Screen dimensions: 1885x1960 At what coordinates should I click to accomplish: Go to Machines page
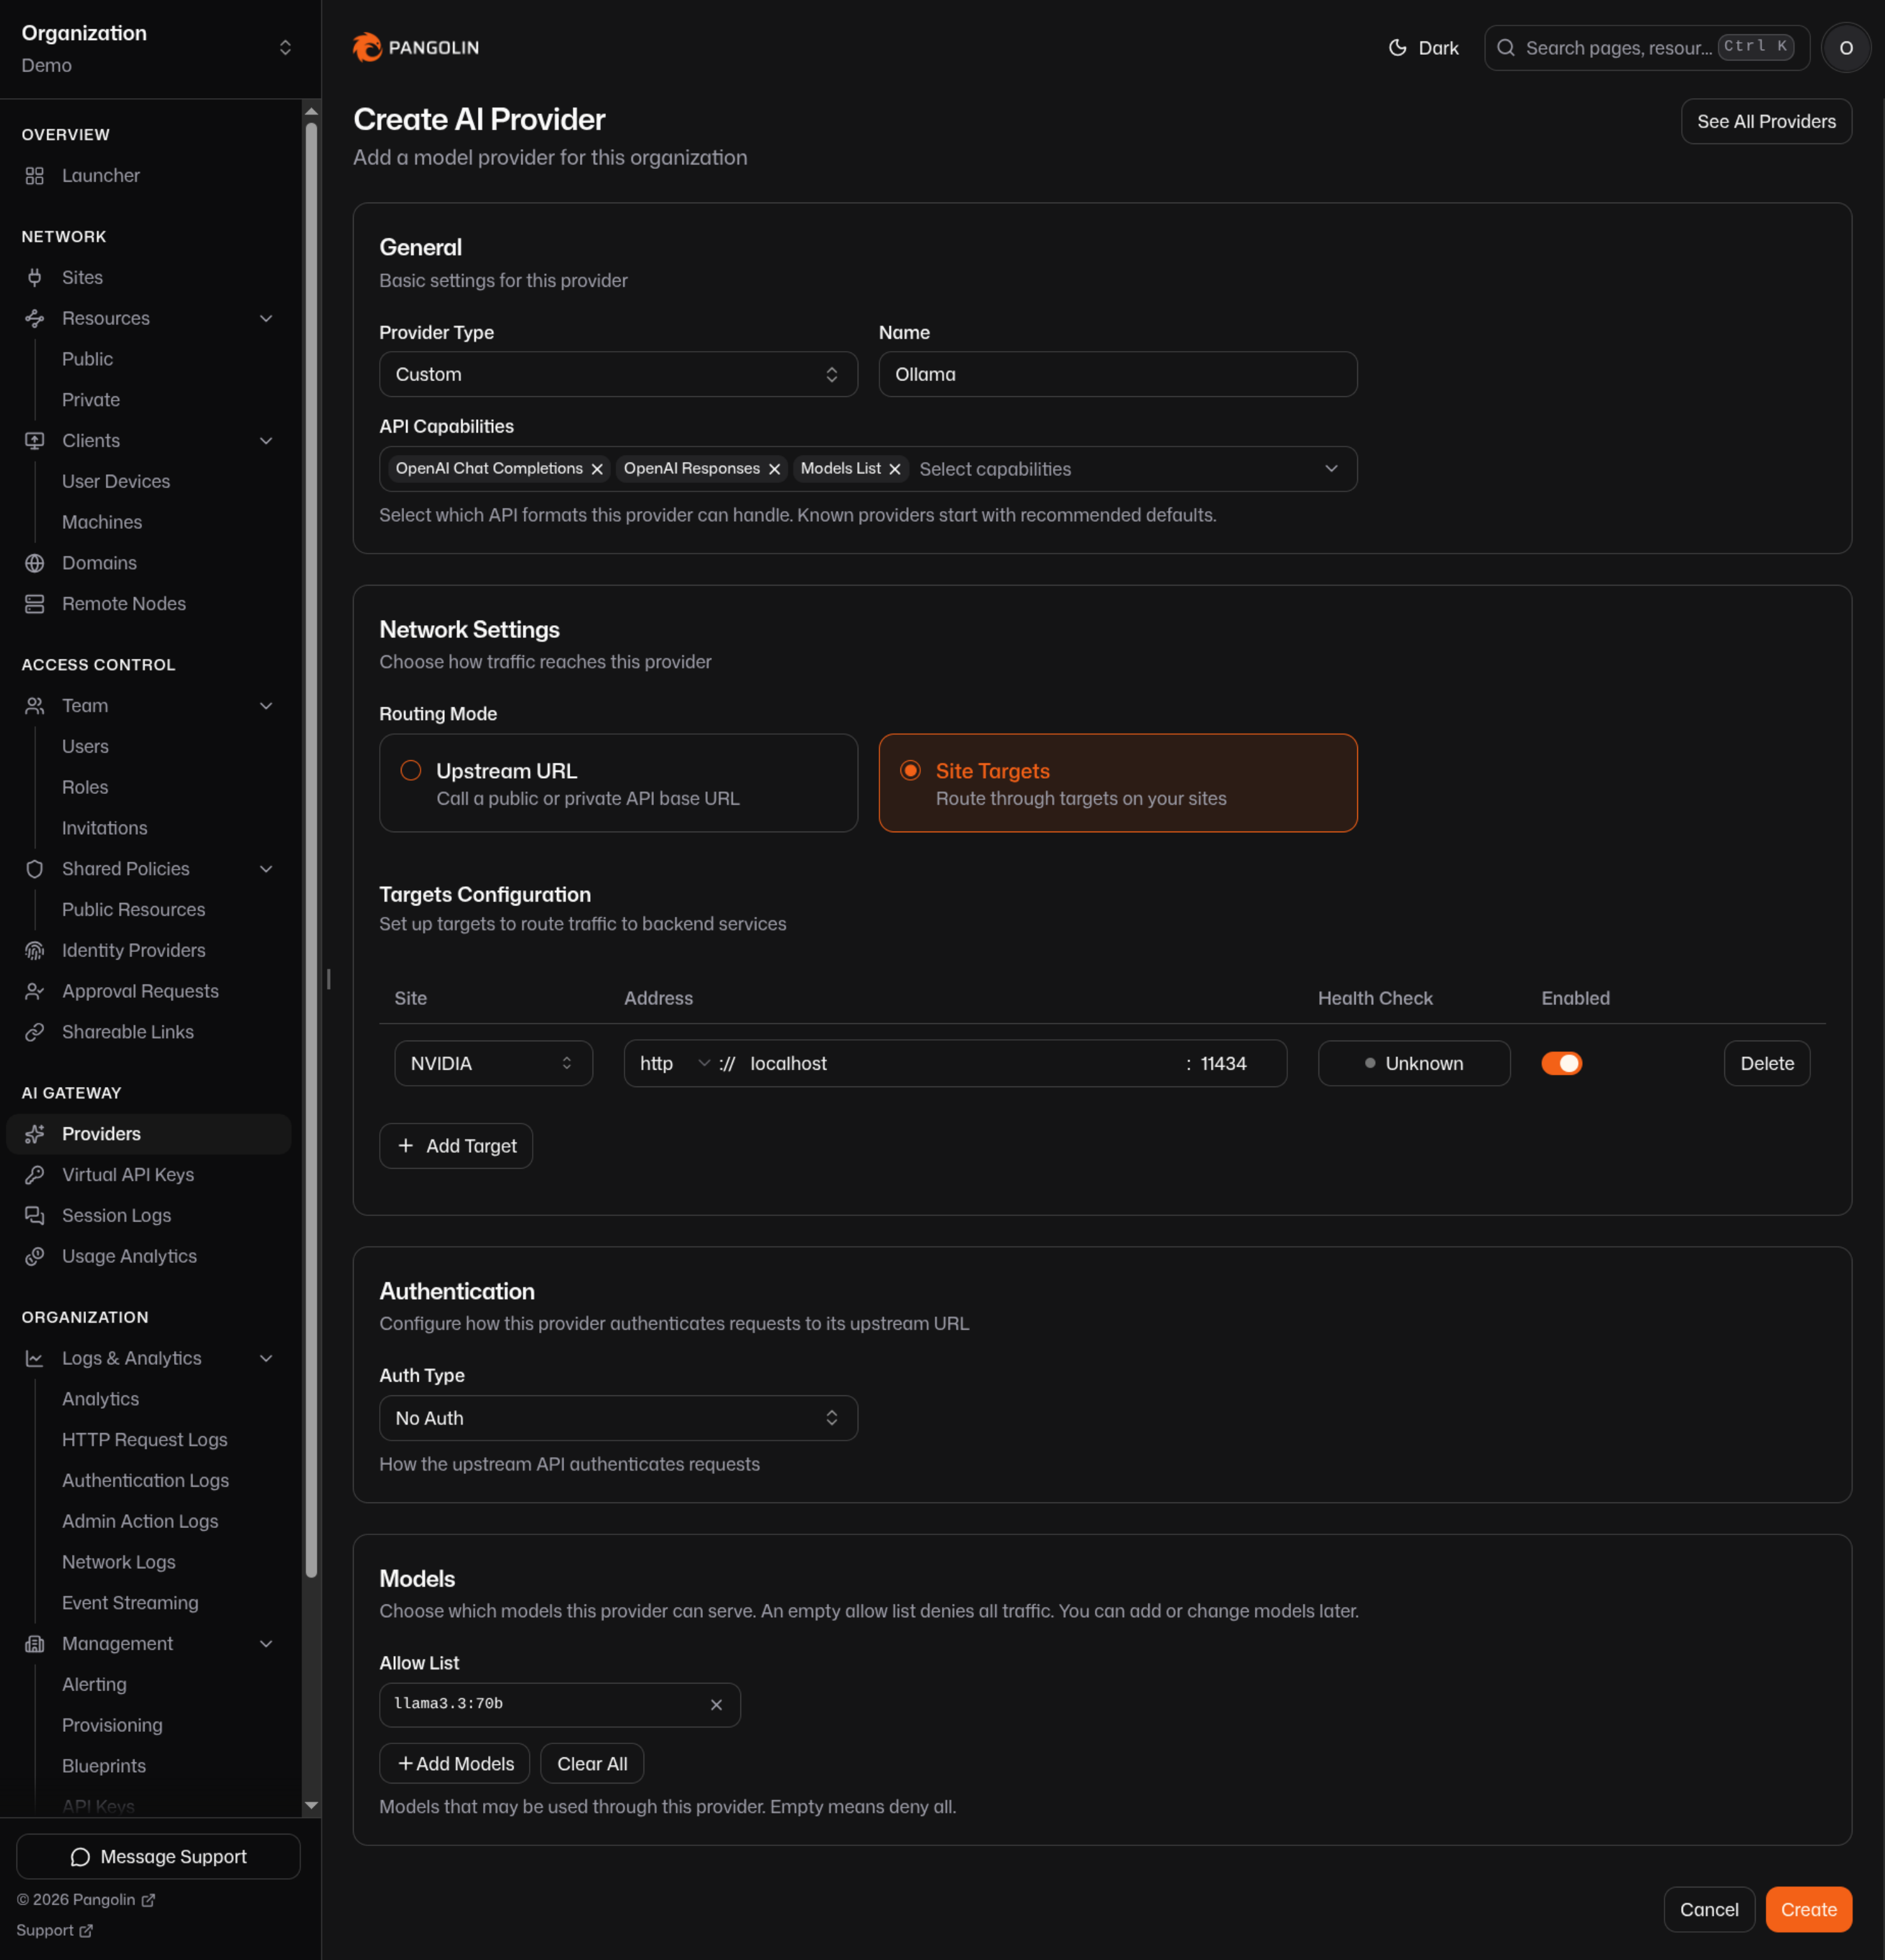click(102, 523)
